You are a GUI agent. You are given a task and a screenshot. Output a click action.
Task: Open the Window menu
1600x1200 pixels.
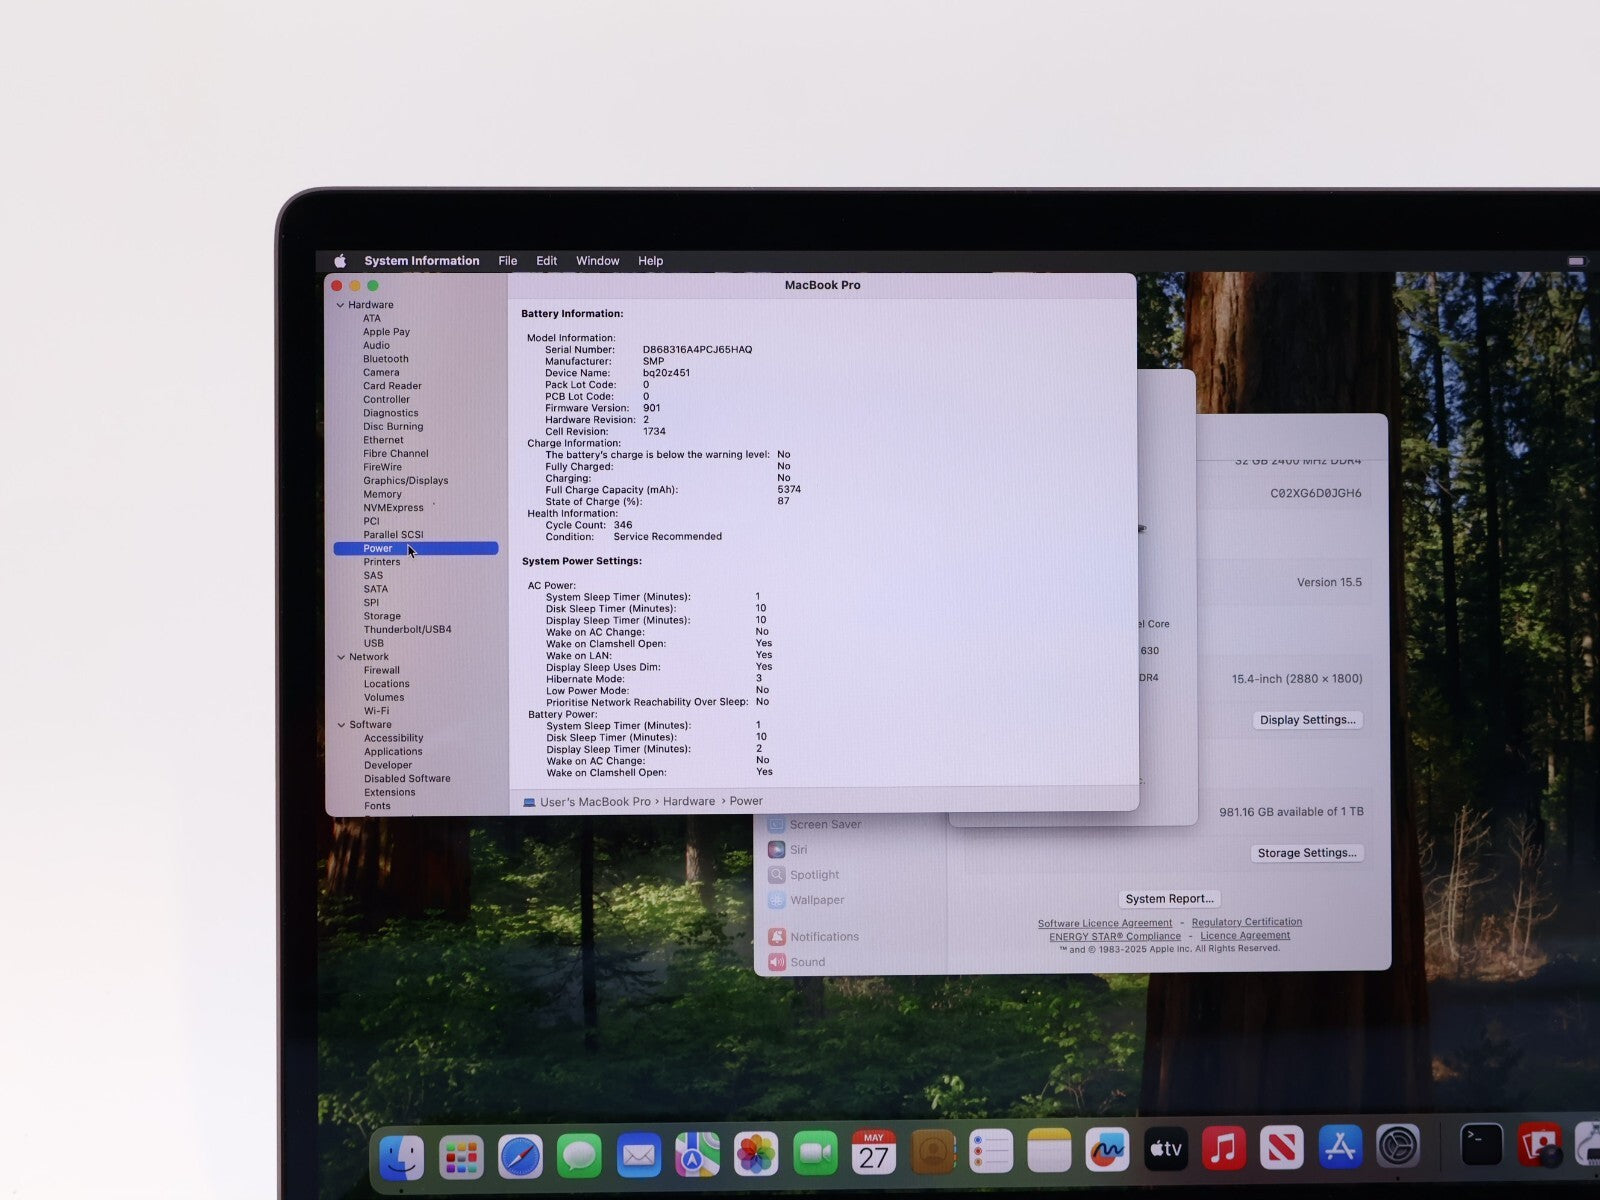(598, 261)
